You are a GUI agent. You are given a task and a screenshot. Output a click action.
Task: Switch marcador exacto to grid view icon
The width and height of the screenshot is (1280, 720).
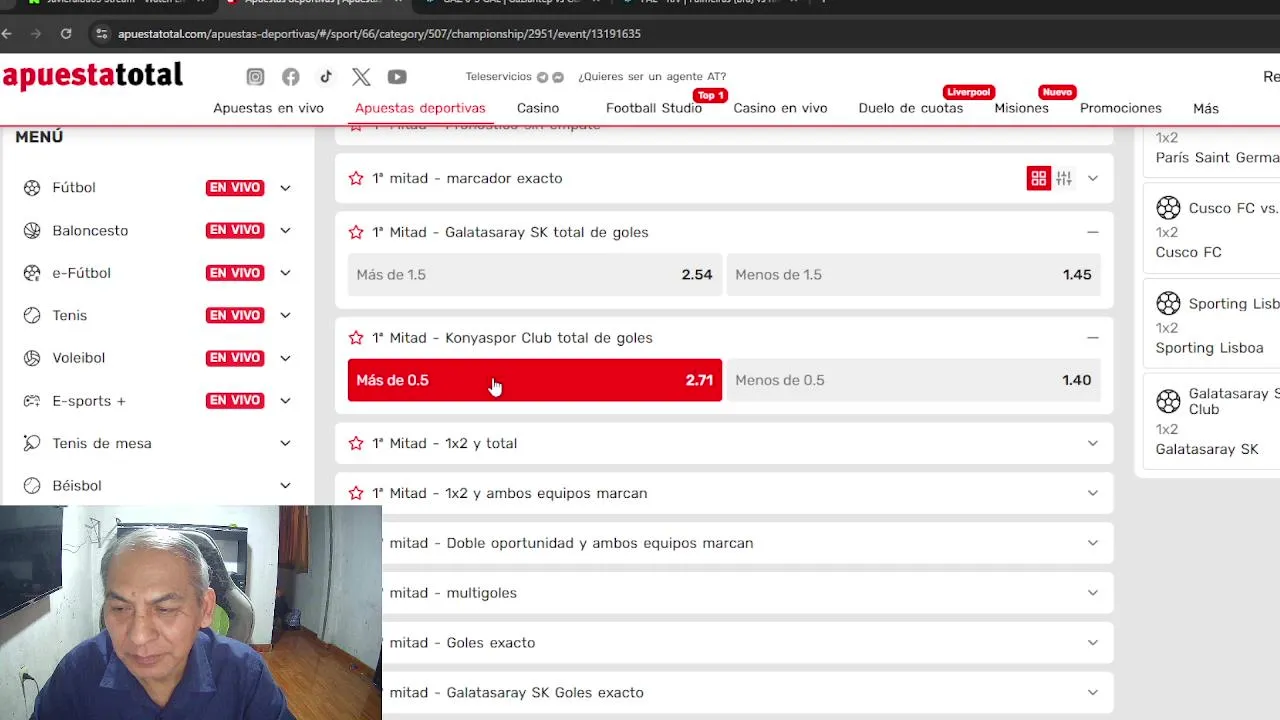coord(1039,178)
